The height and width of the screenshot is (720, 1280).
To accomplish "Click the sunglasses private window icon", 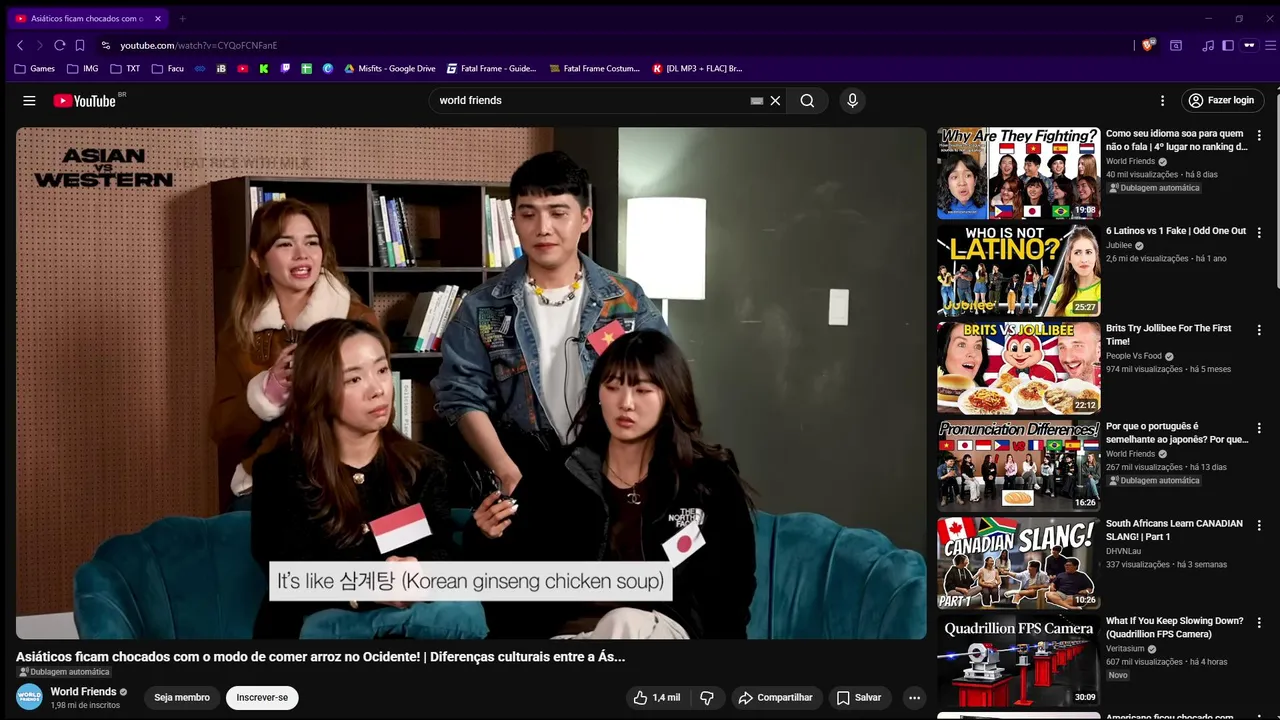I will tap(1249, 45).
